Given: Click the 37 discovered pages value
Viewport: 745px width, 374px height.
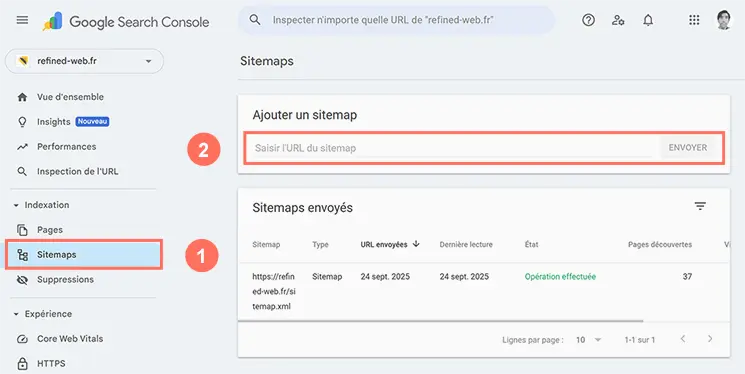Looking at the screenshot, I should point(687,277).
